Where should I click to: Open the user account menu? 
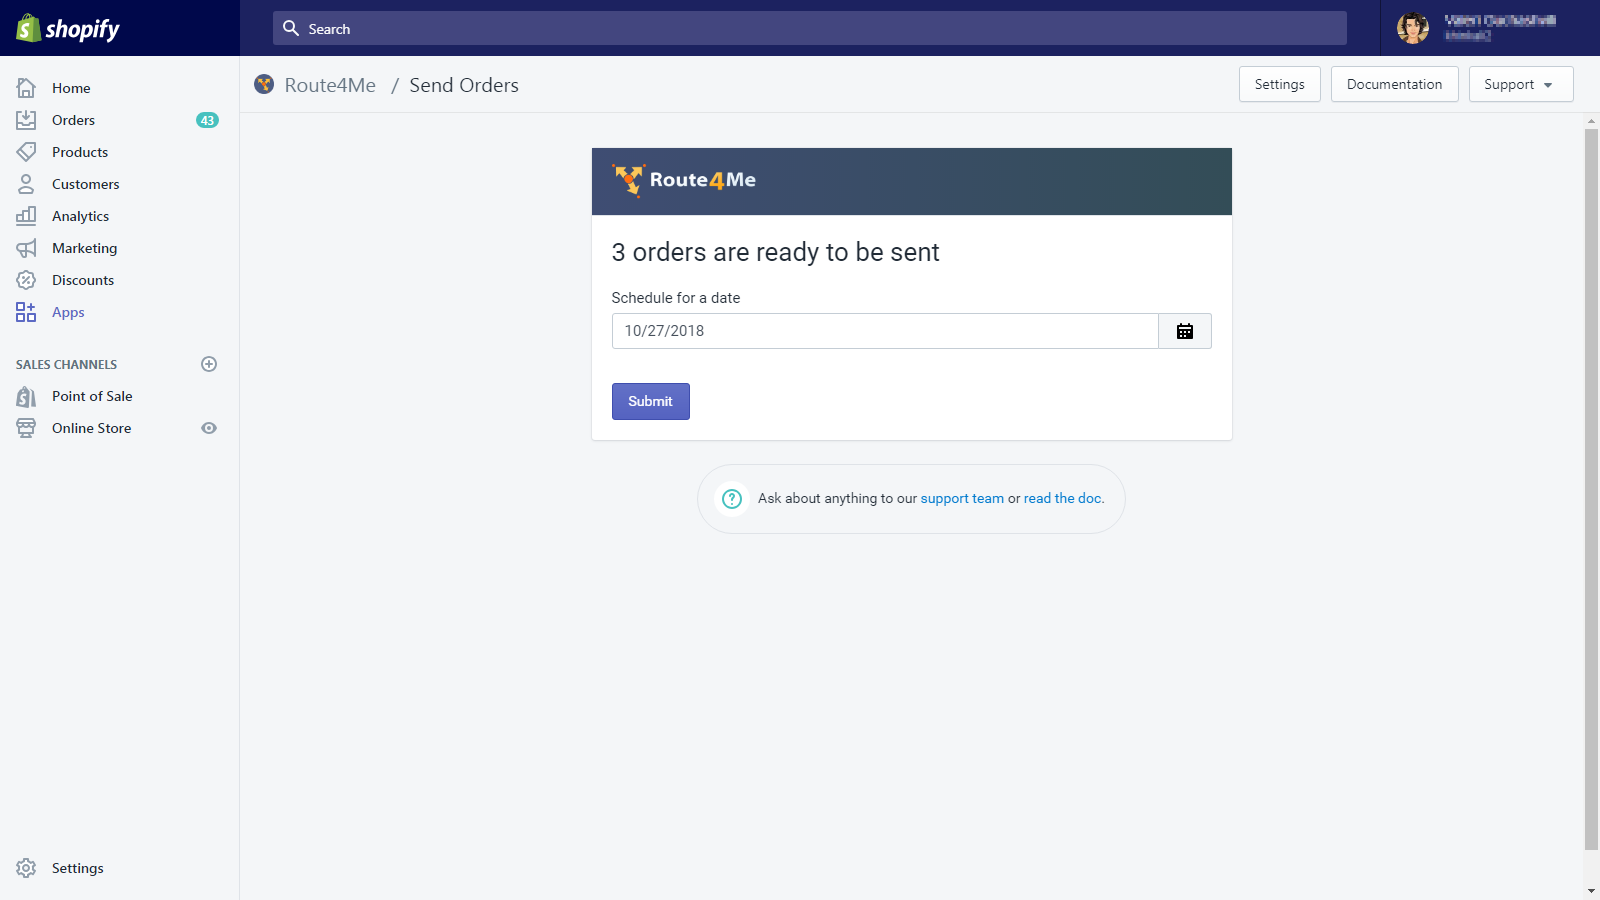coord(1478,28)
